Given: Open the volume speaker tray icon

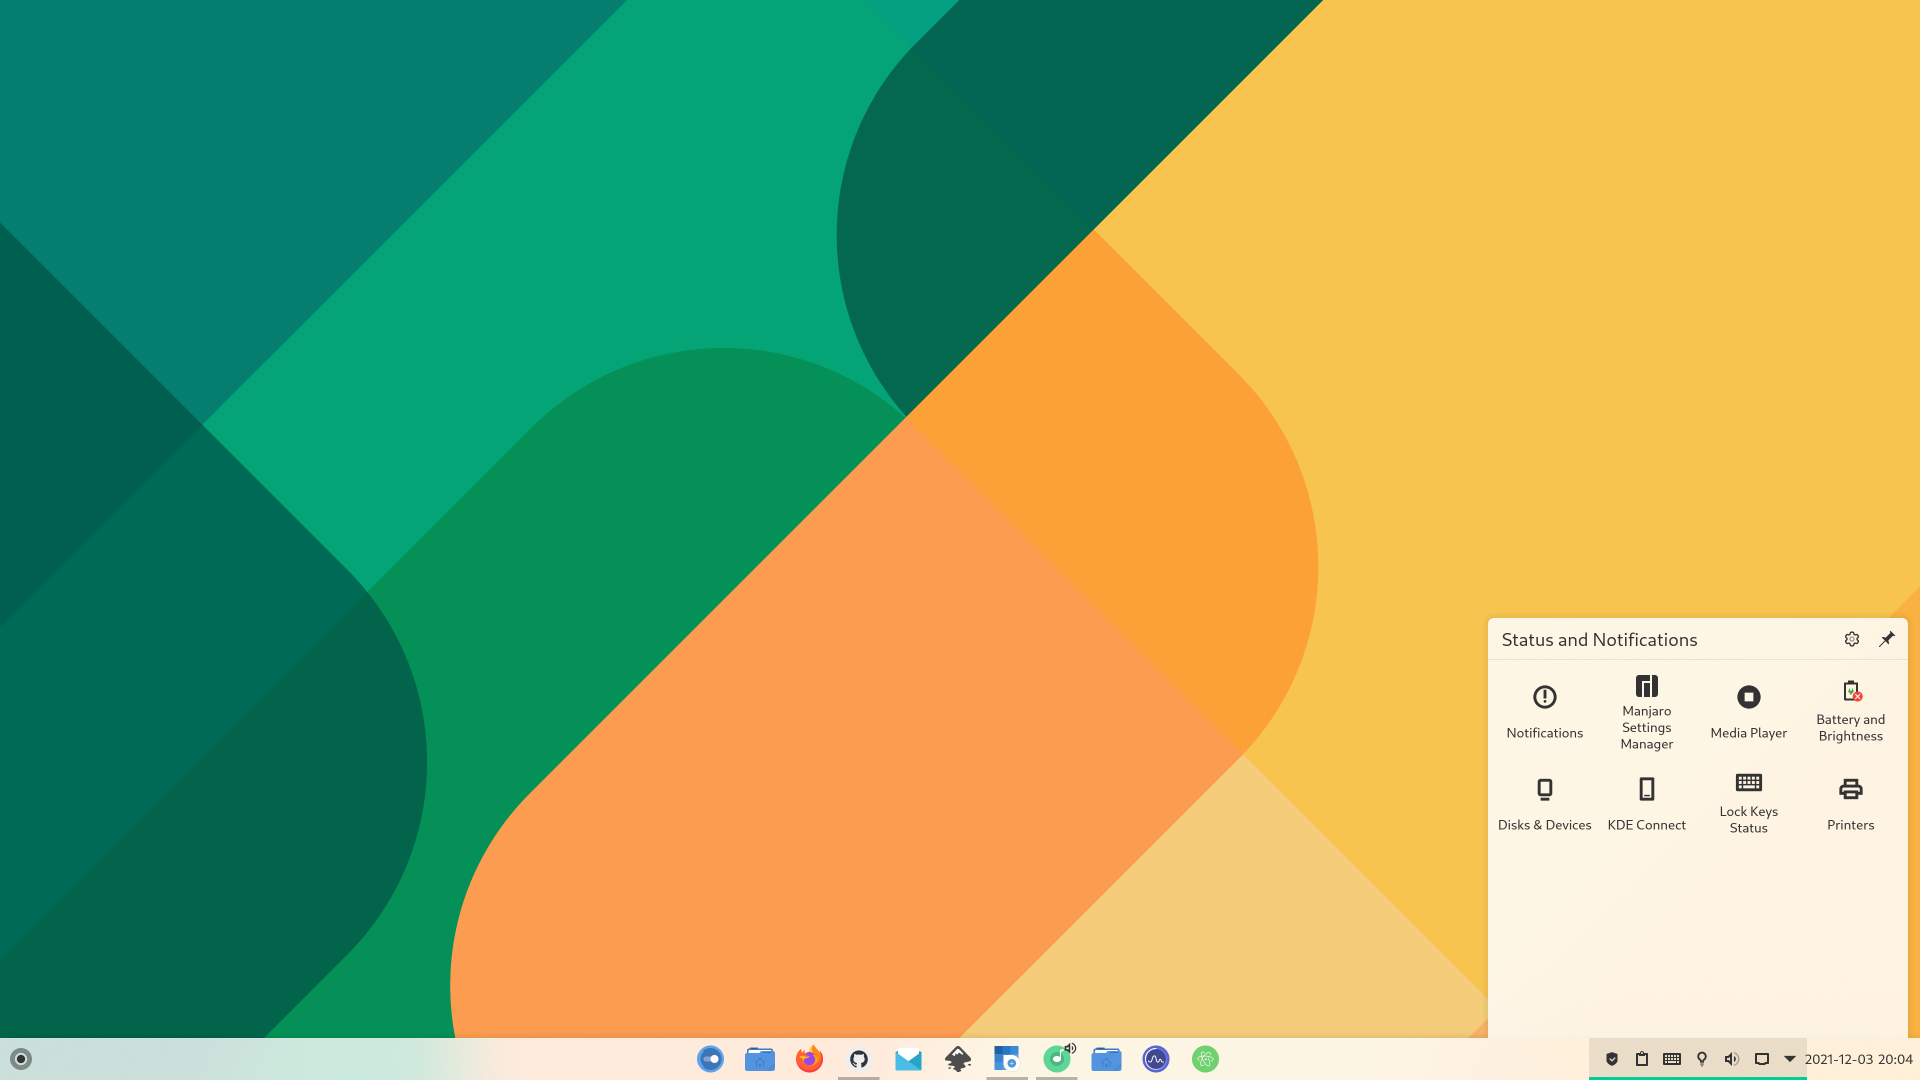Looking at the screenshot, I should [x=1732, y=1059].
